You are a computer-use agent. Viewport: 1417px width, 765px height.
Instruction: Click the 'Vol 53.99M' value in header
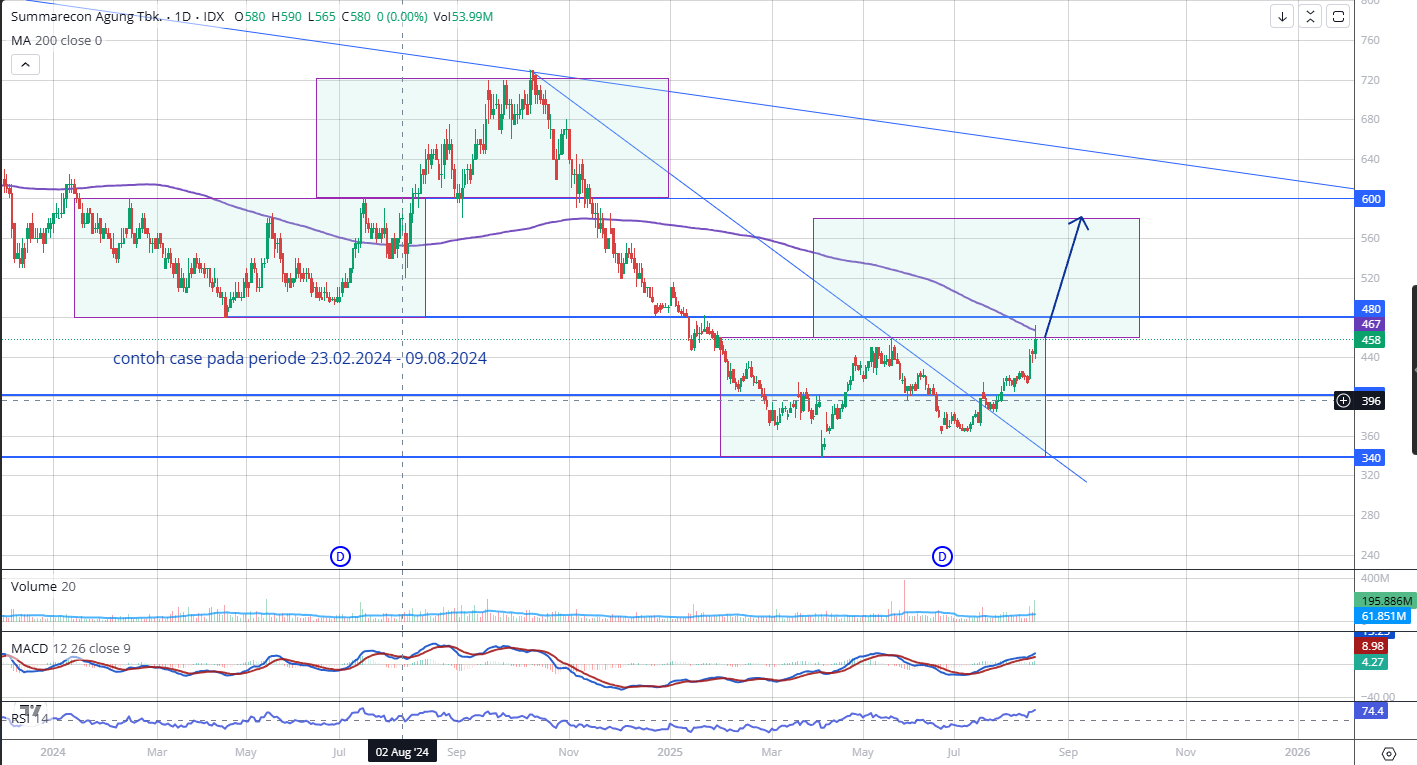point(465,17)
